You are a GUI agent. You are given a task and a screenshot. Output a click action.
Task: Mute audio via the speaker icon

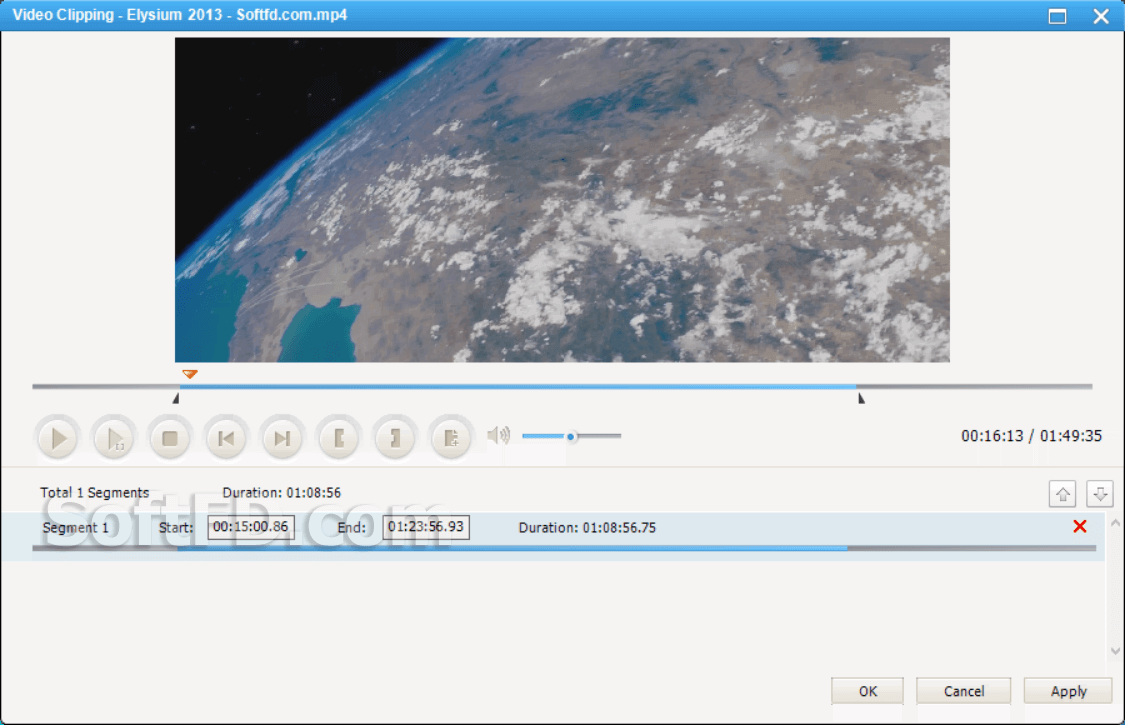pyautogui.click(x=499, y=435)
